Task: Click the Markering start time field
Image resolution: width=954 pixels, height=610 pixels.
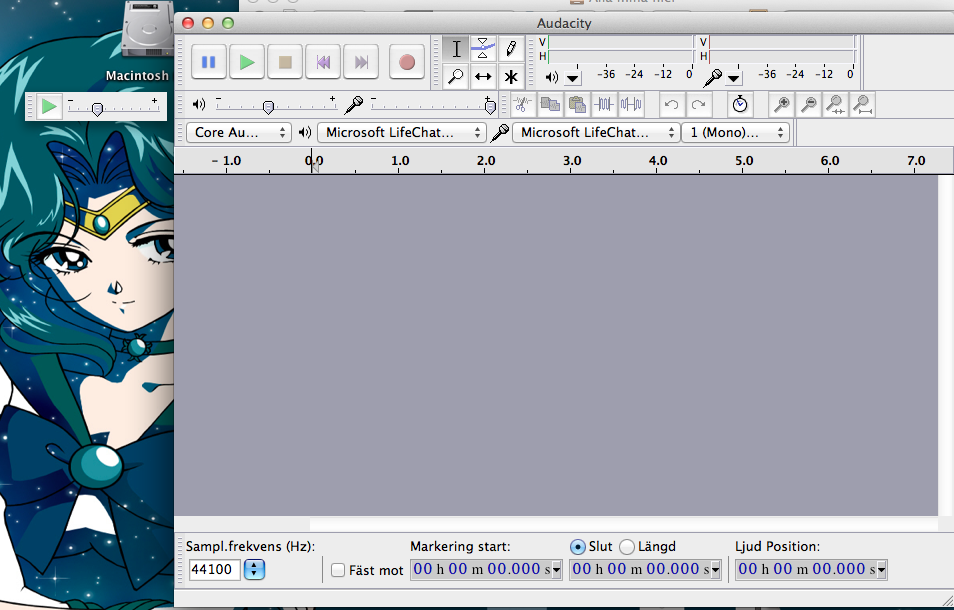Action: (x=481, y=570)
